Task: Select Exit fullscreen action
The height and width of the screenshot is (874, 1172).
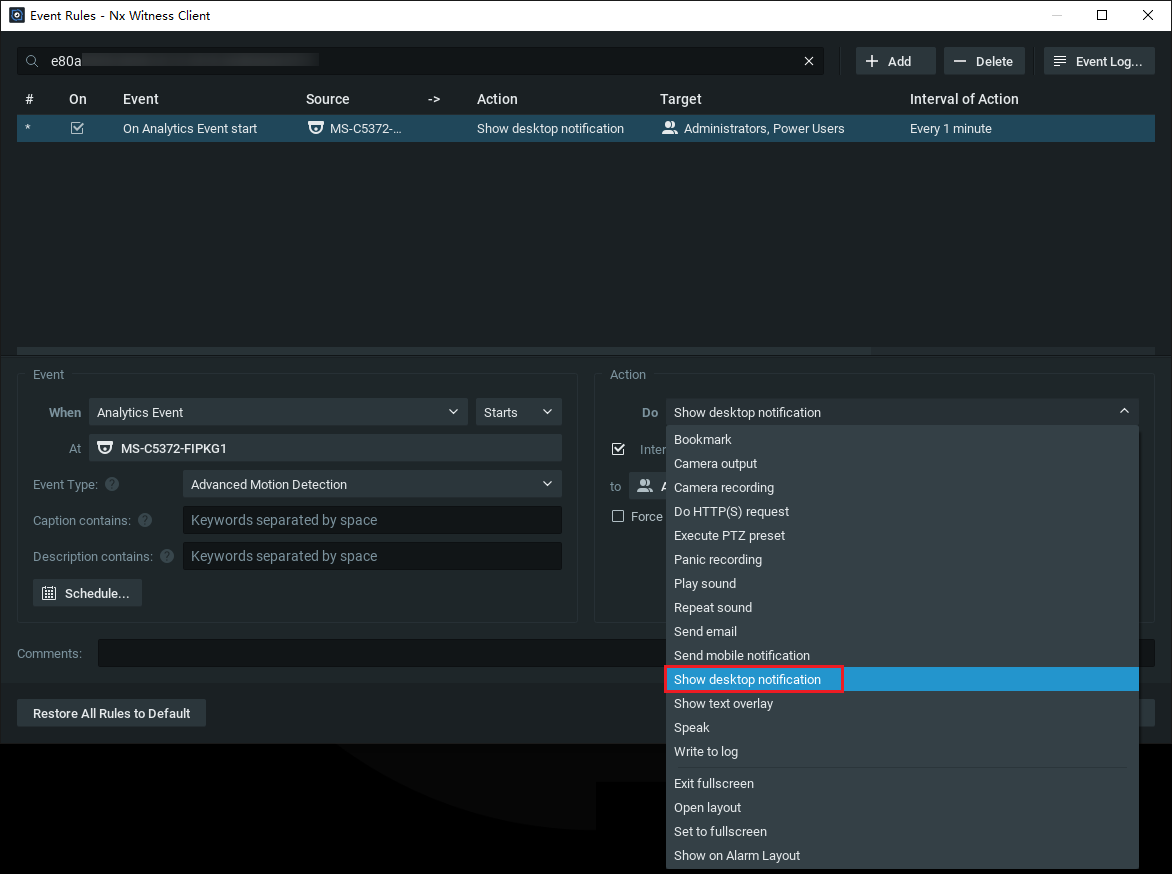Action: [902, 784]
